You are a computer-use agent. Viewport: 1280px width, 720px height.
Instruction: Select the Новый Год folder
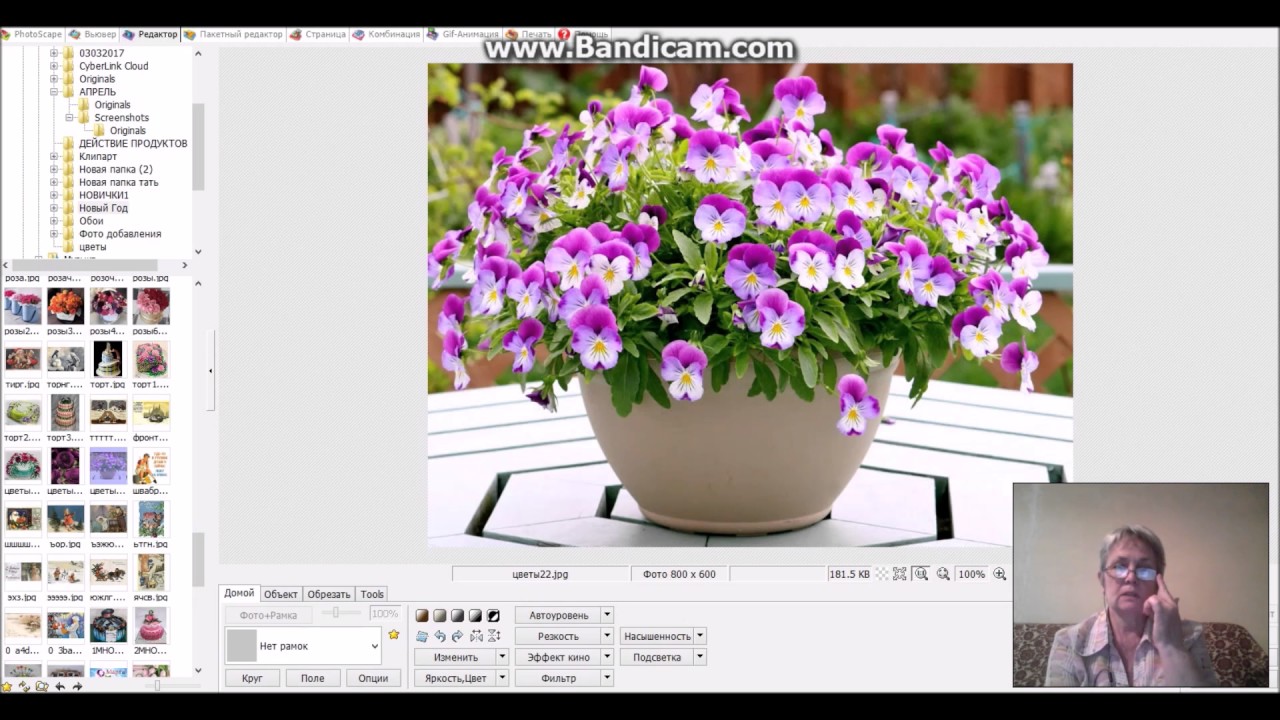[103, 208]
